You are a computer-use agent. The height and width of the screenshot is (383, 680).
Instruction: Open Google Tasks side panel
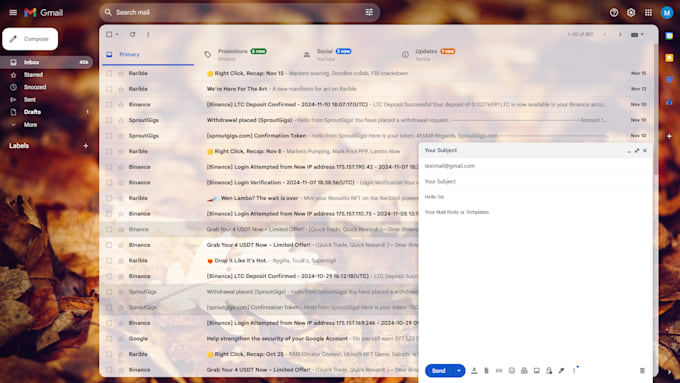[669, 79]
